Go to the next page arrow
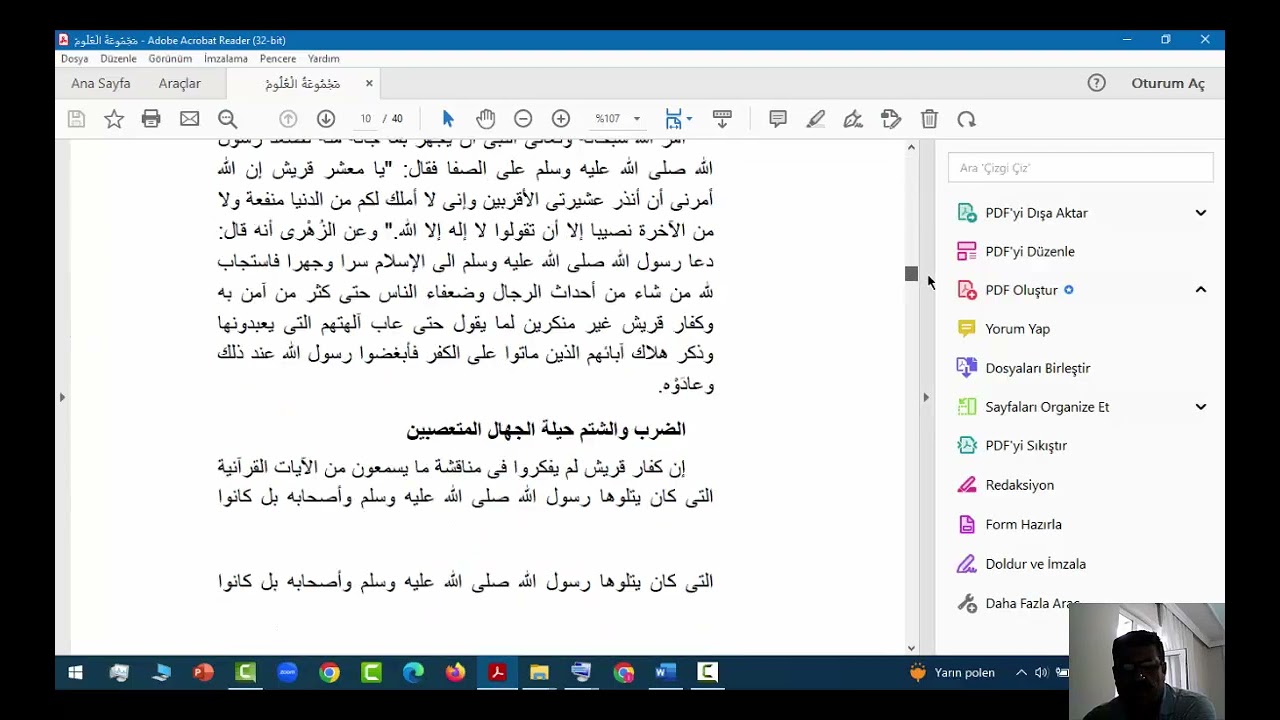The image size is (1280, 720). [x=326, y=119]
